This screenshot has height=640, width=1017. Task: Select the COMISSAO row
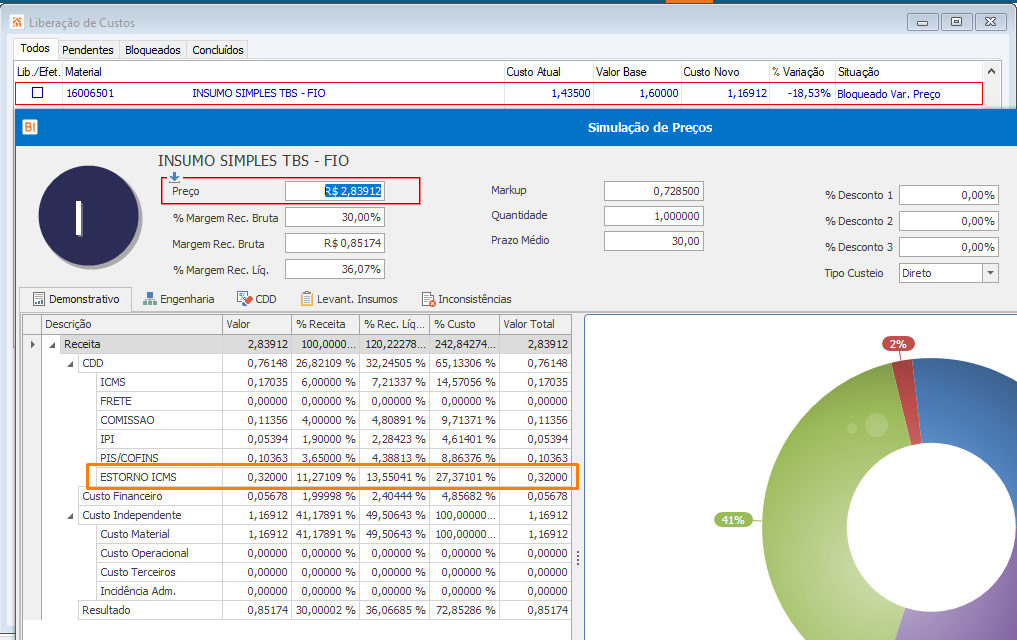click(x=332, y=420)
